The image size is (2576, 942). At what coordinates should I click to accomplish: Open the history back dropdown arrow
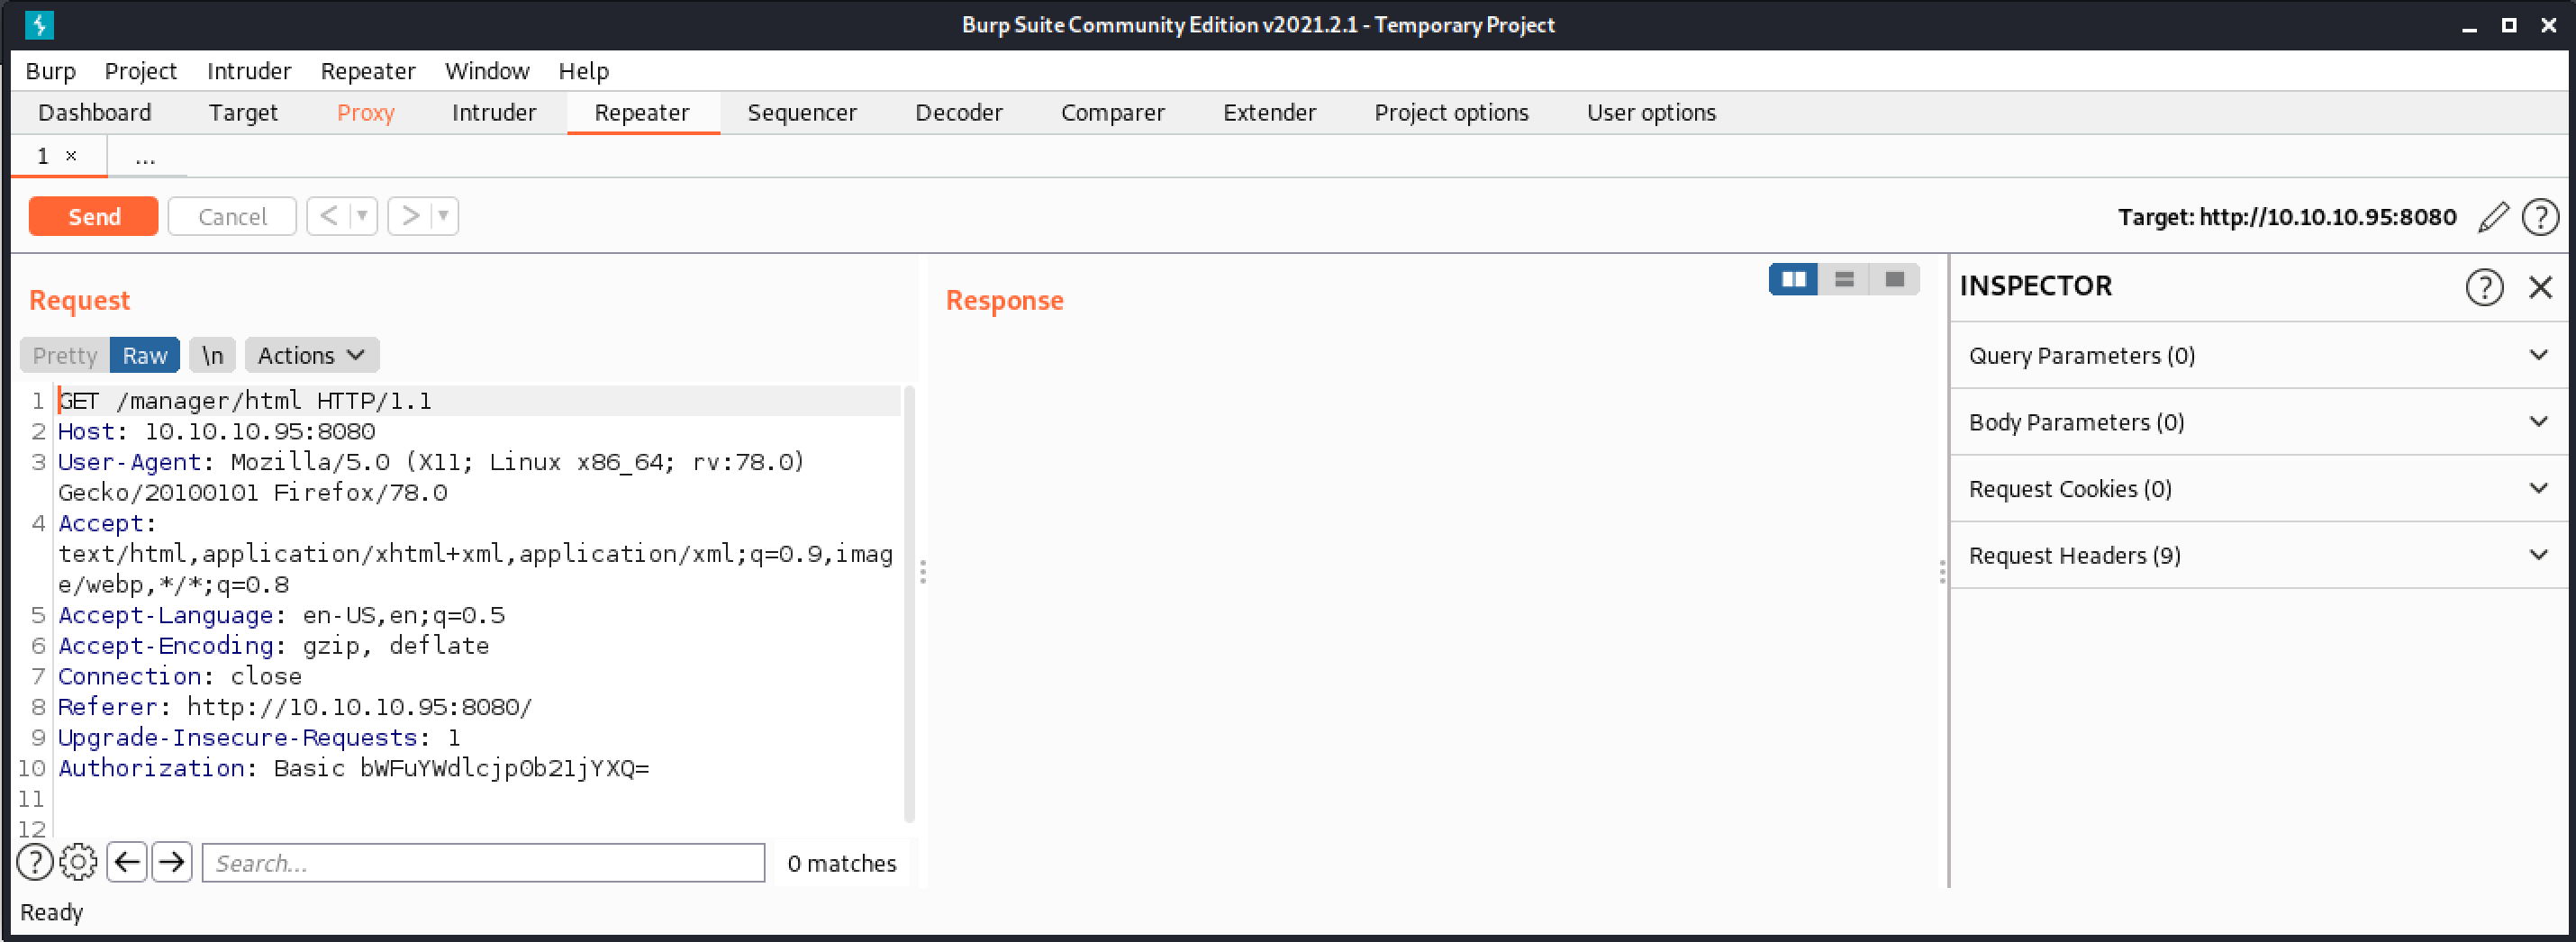362,216
